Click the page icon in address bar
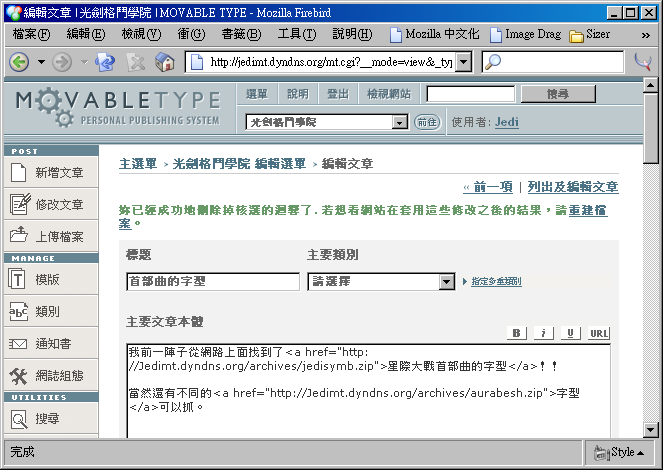Image resolution: width=663 pixels, height=470 pixels. pyautogui.click(x=197, y=63)
